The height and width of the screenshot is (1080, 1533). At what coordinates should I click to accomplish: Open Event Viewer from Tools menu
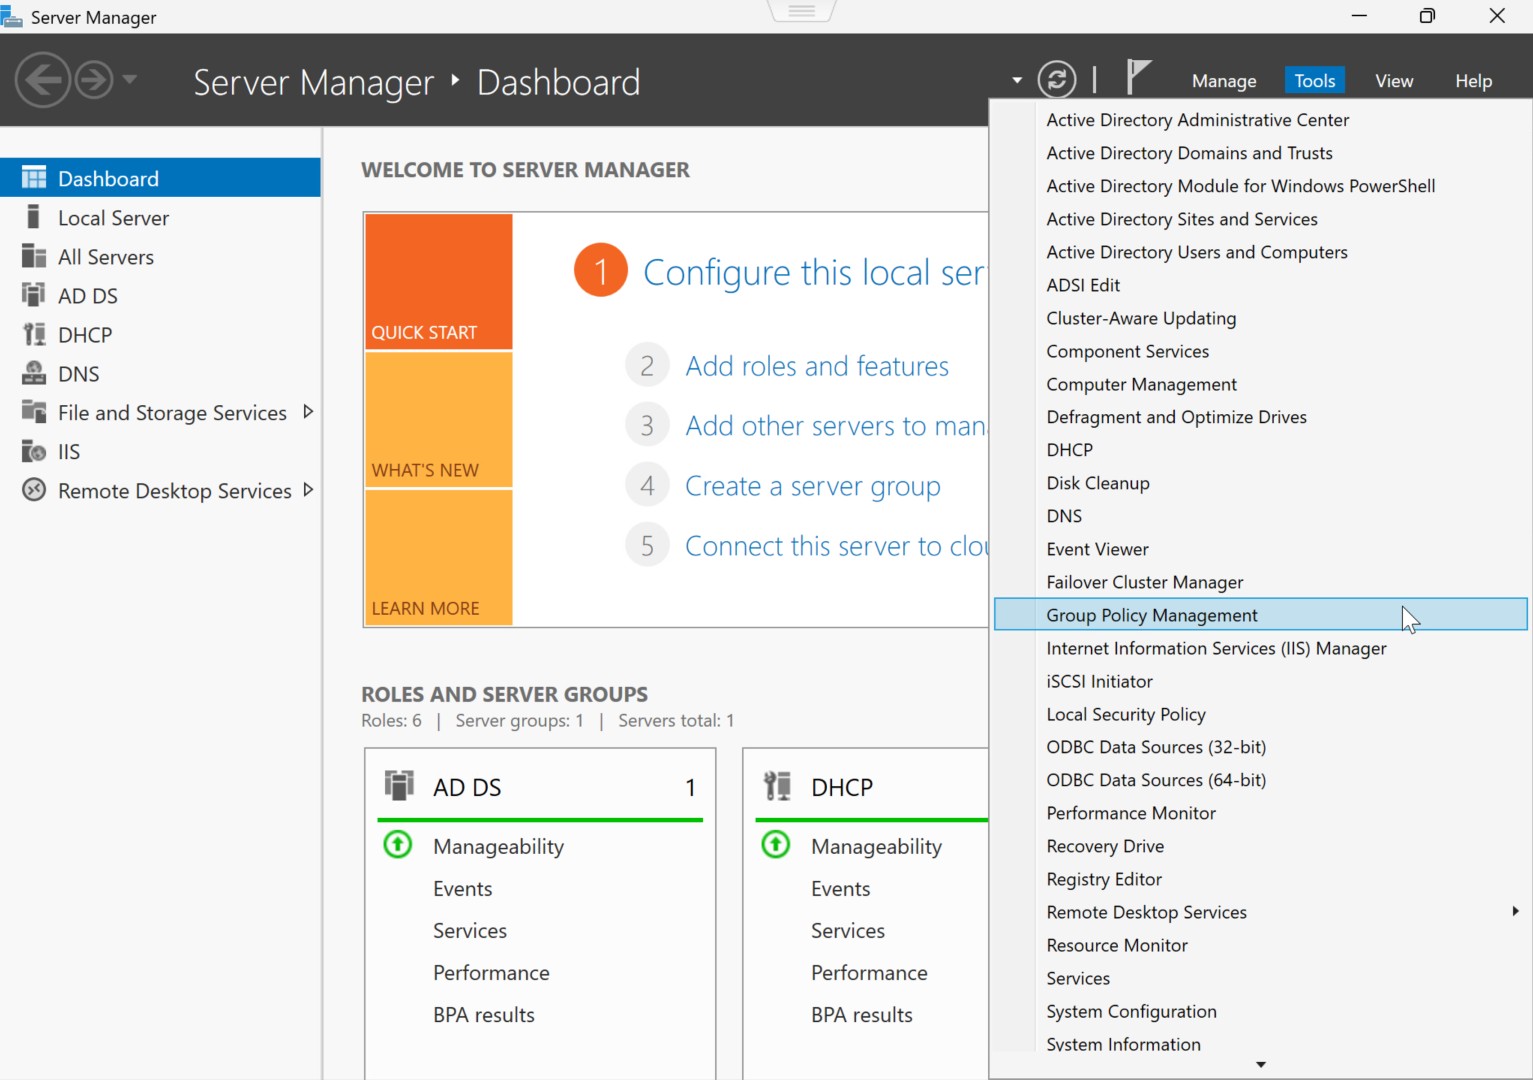1261,549
